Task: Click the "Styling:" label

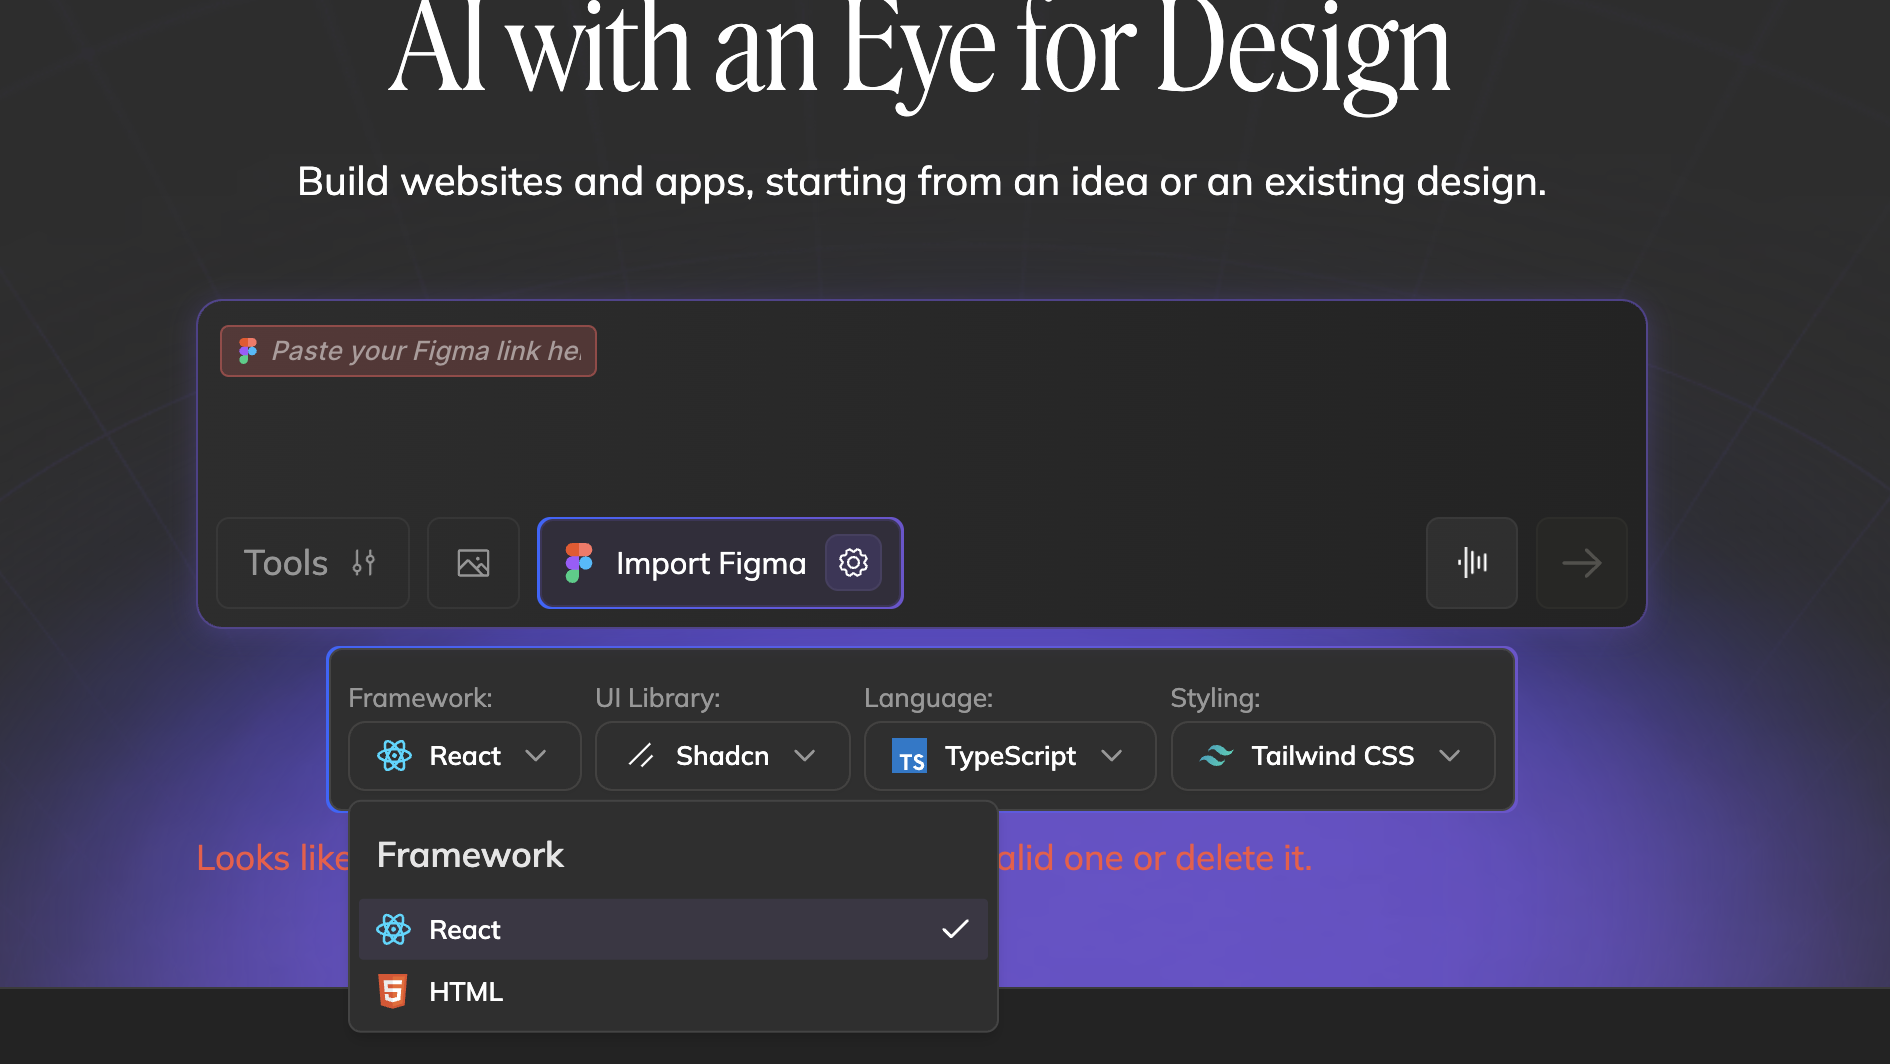Action: (1215, 698)
